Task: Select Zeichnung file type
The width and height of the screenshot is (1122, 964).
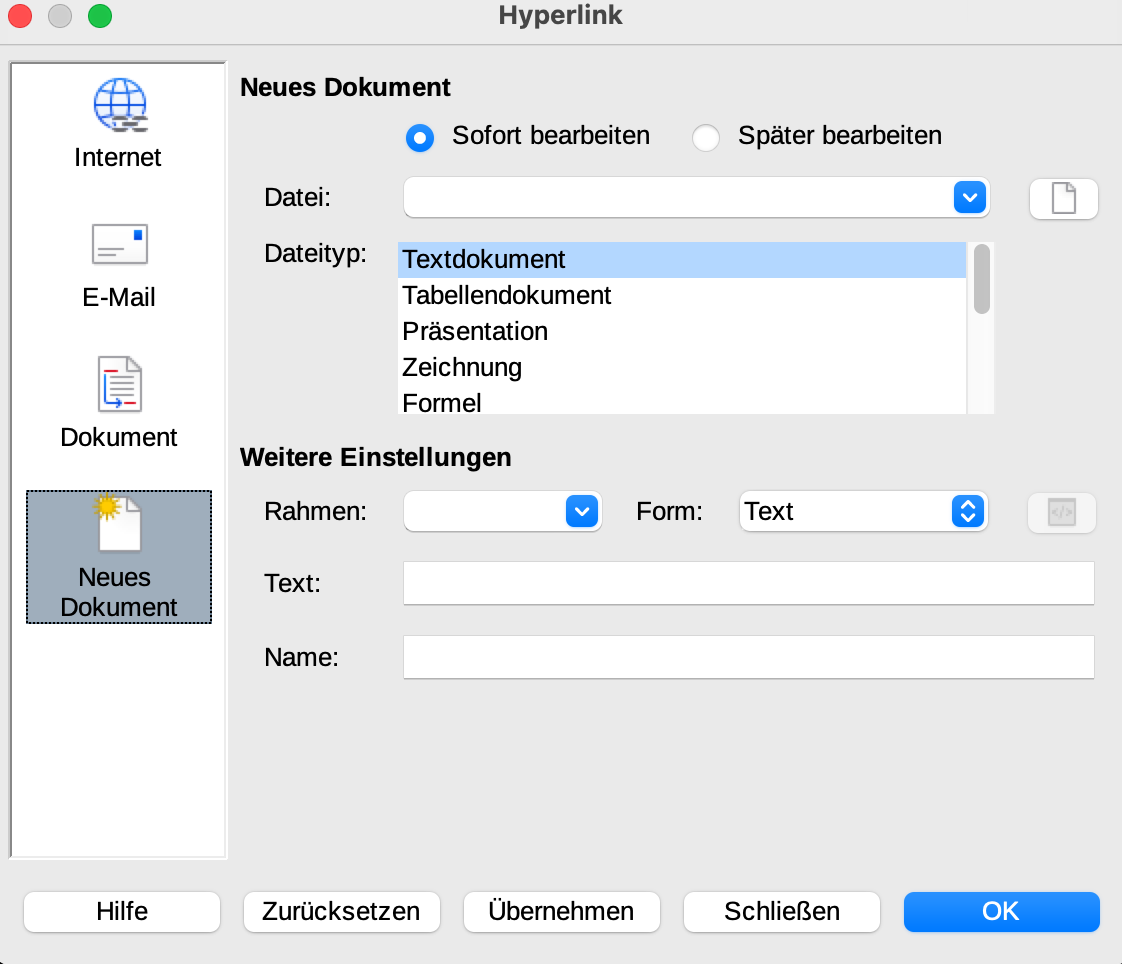Action: (682, 367)
